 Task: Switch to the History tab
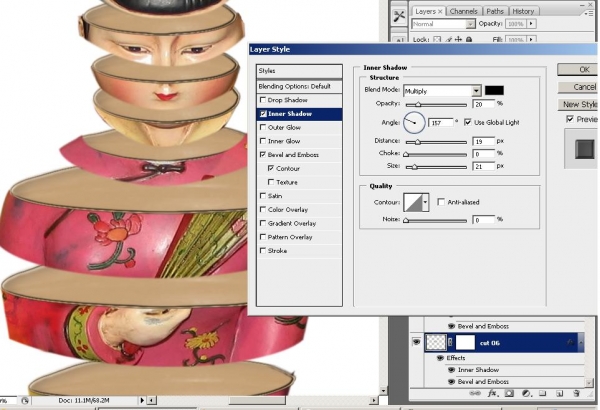523,11
